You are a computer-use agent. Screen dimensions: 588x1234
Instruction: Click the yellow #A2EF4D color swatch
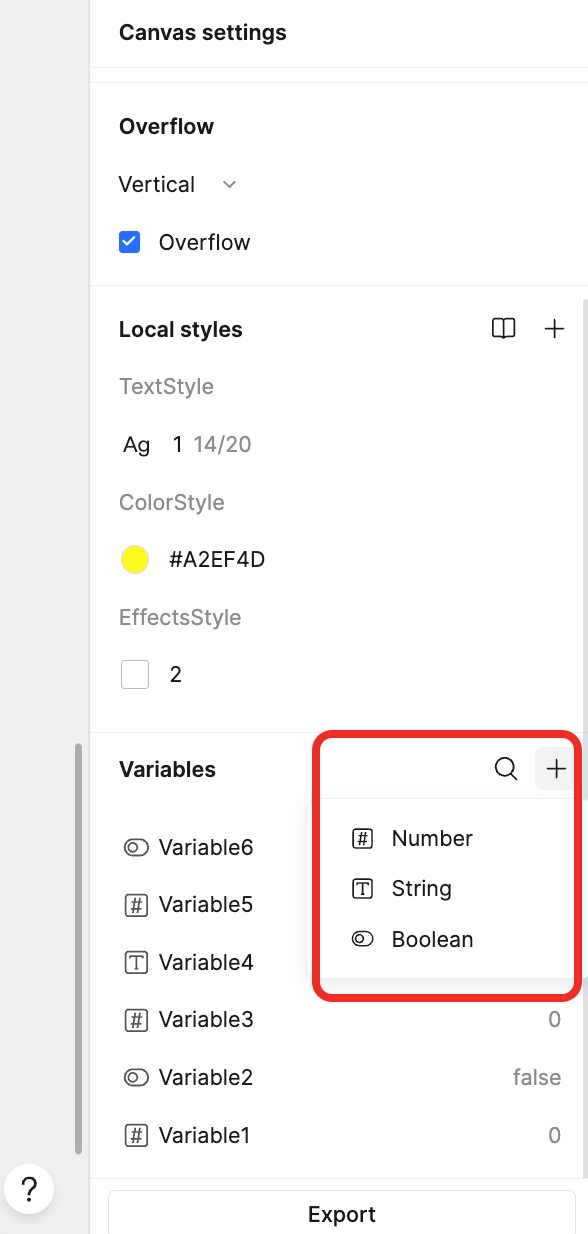[135, 560]
